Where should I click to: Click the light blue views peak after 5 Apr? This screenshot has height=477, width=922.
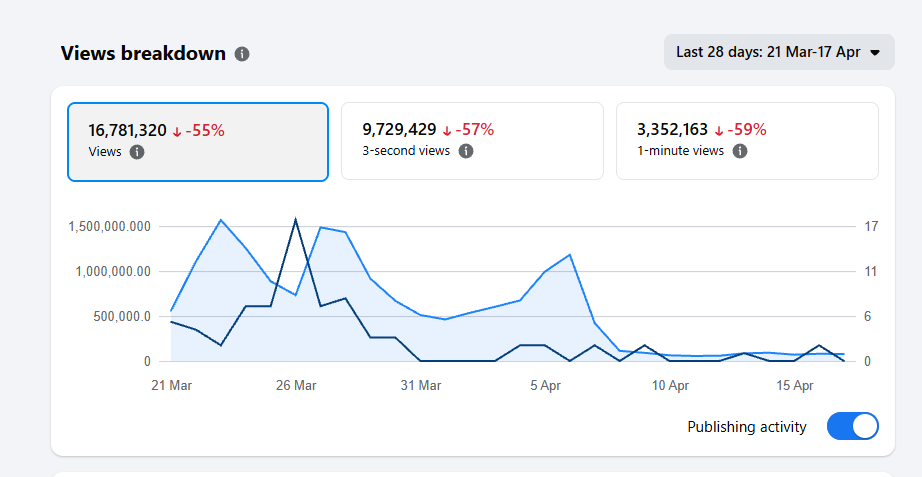570,254
